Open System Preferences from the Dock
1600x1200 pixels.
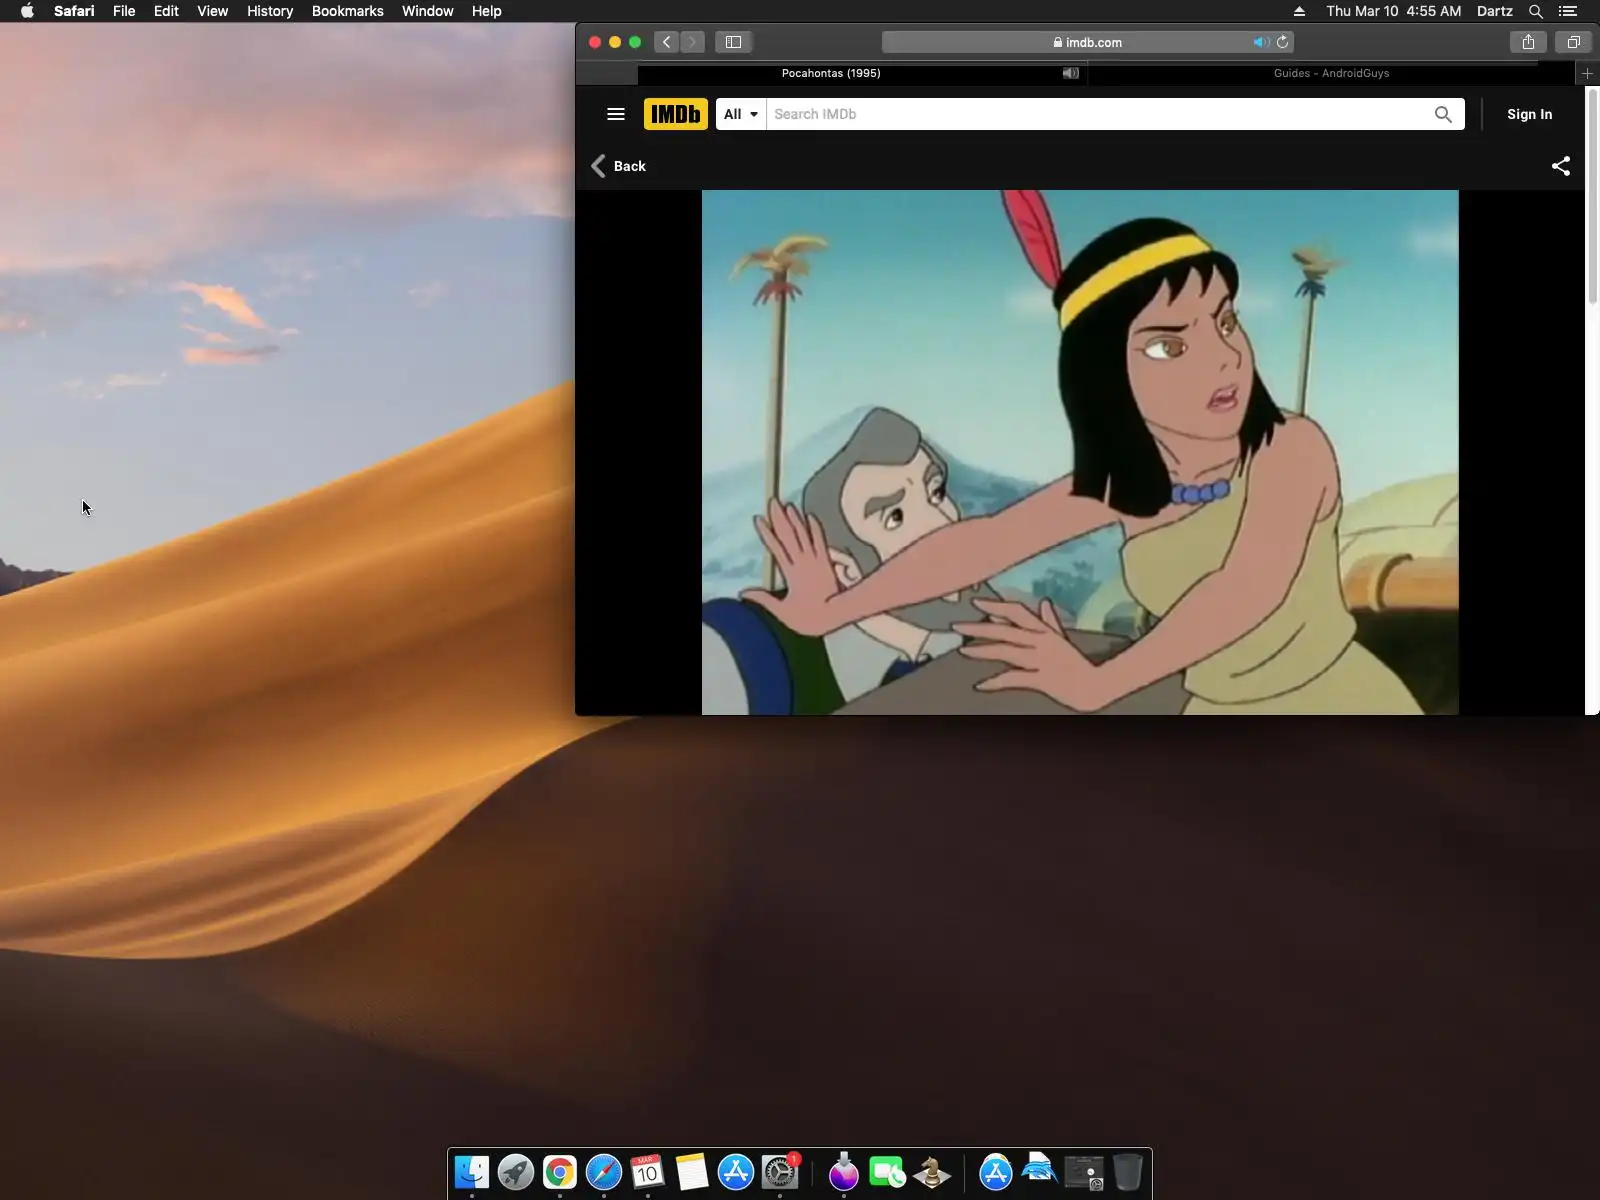click(x=780, y=1172)
